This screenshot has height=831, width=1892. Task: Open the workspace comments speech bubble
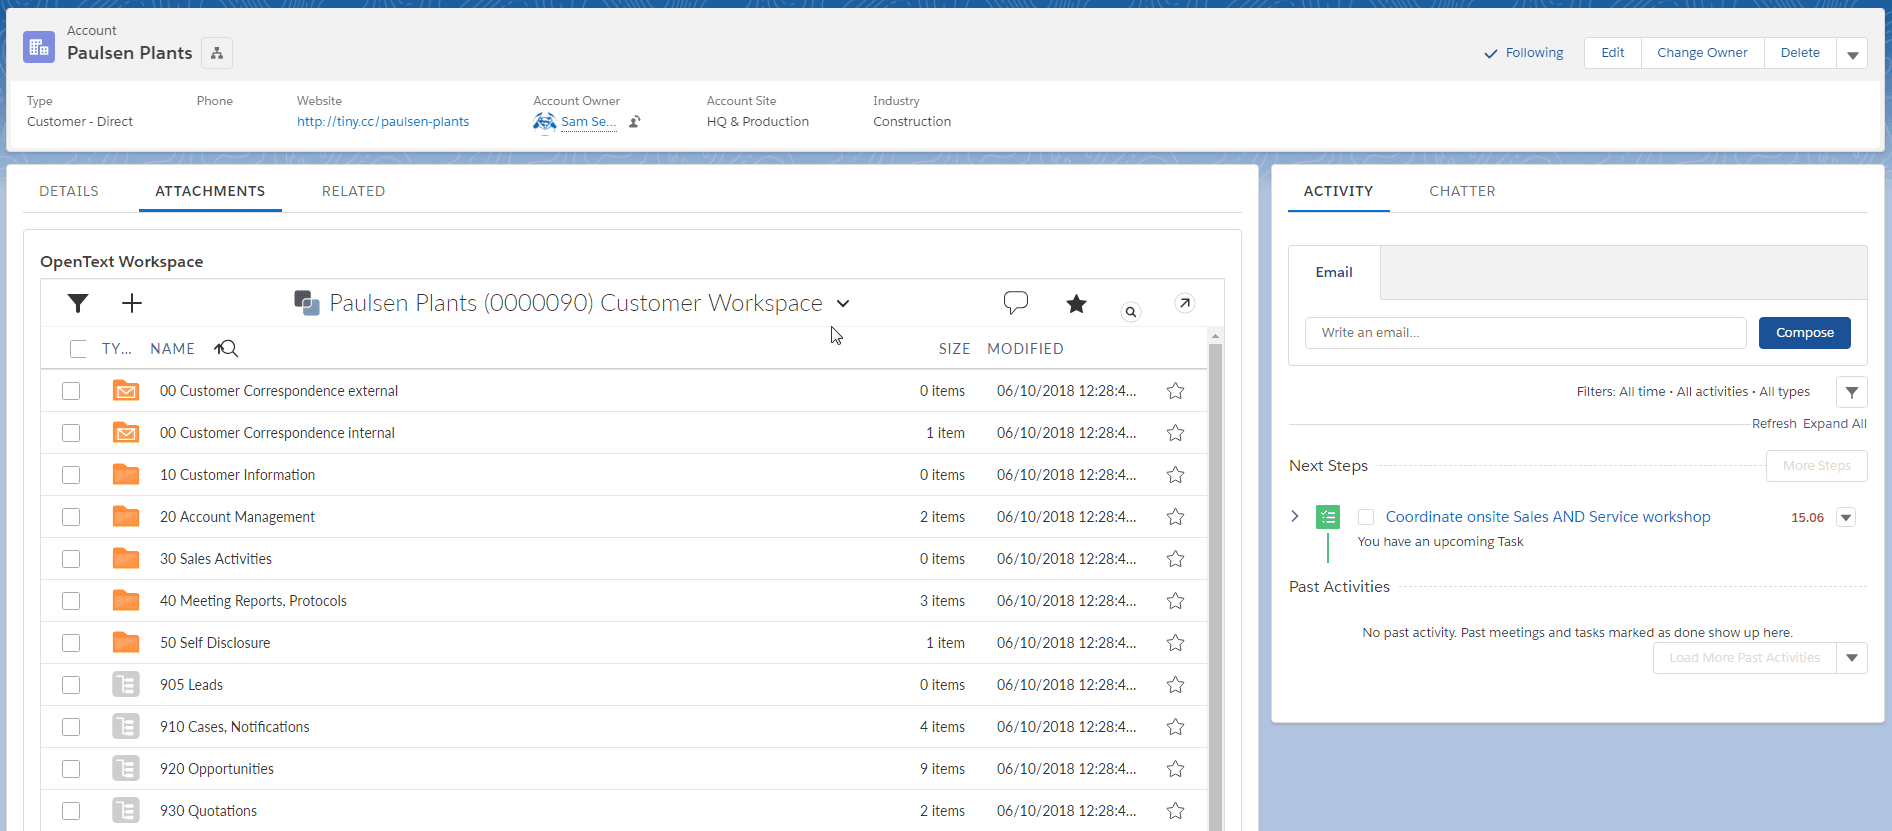(x=1016, y=303)
